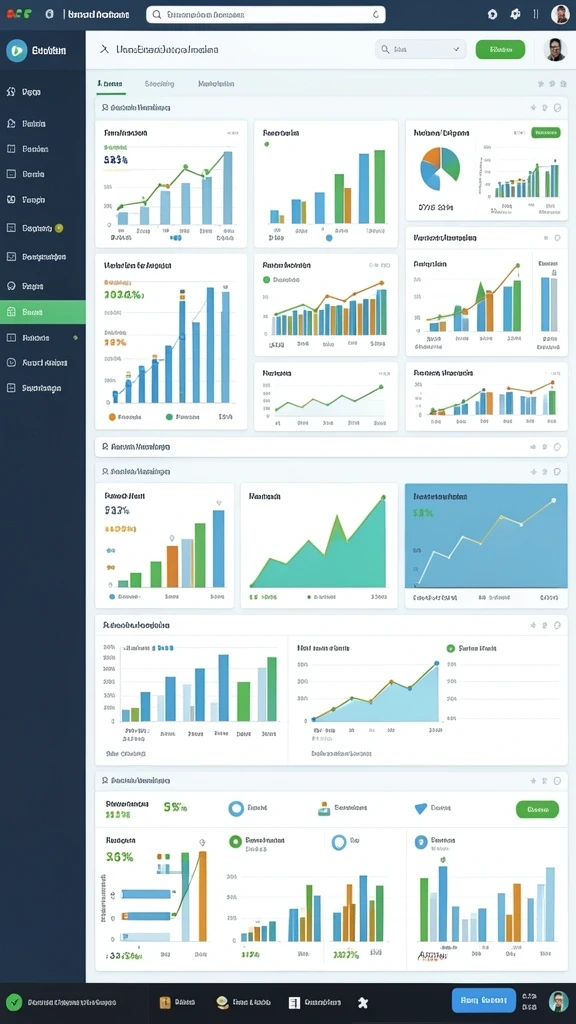Select the highlighted green sidebar menu item
576x1024 pixels.
[x=42, y=312]
